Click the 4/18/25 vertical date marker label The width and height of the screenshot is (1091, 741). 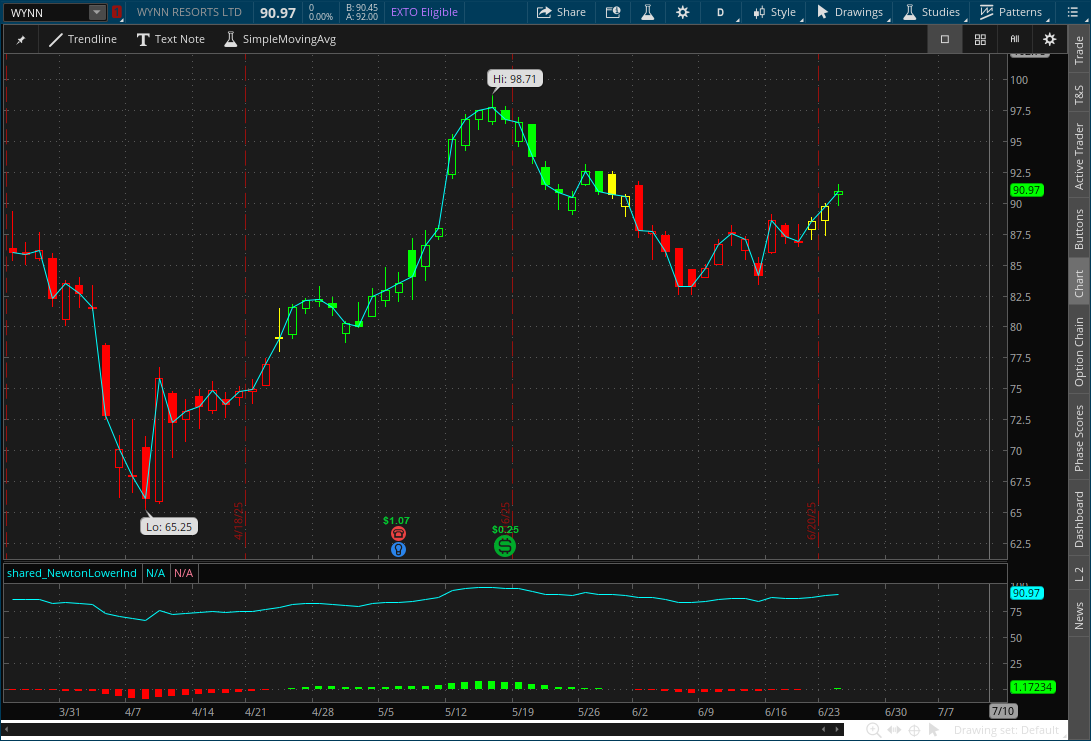pos(239,521)
